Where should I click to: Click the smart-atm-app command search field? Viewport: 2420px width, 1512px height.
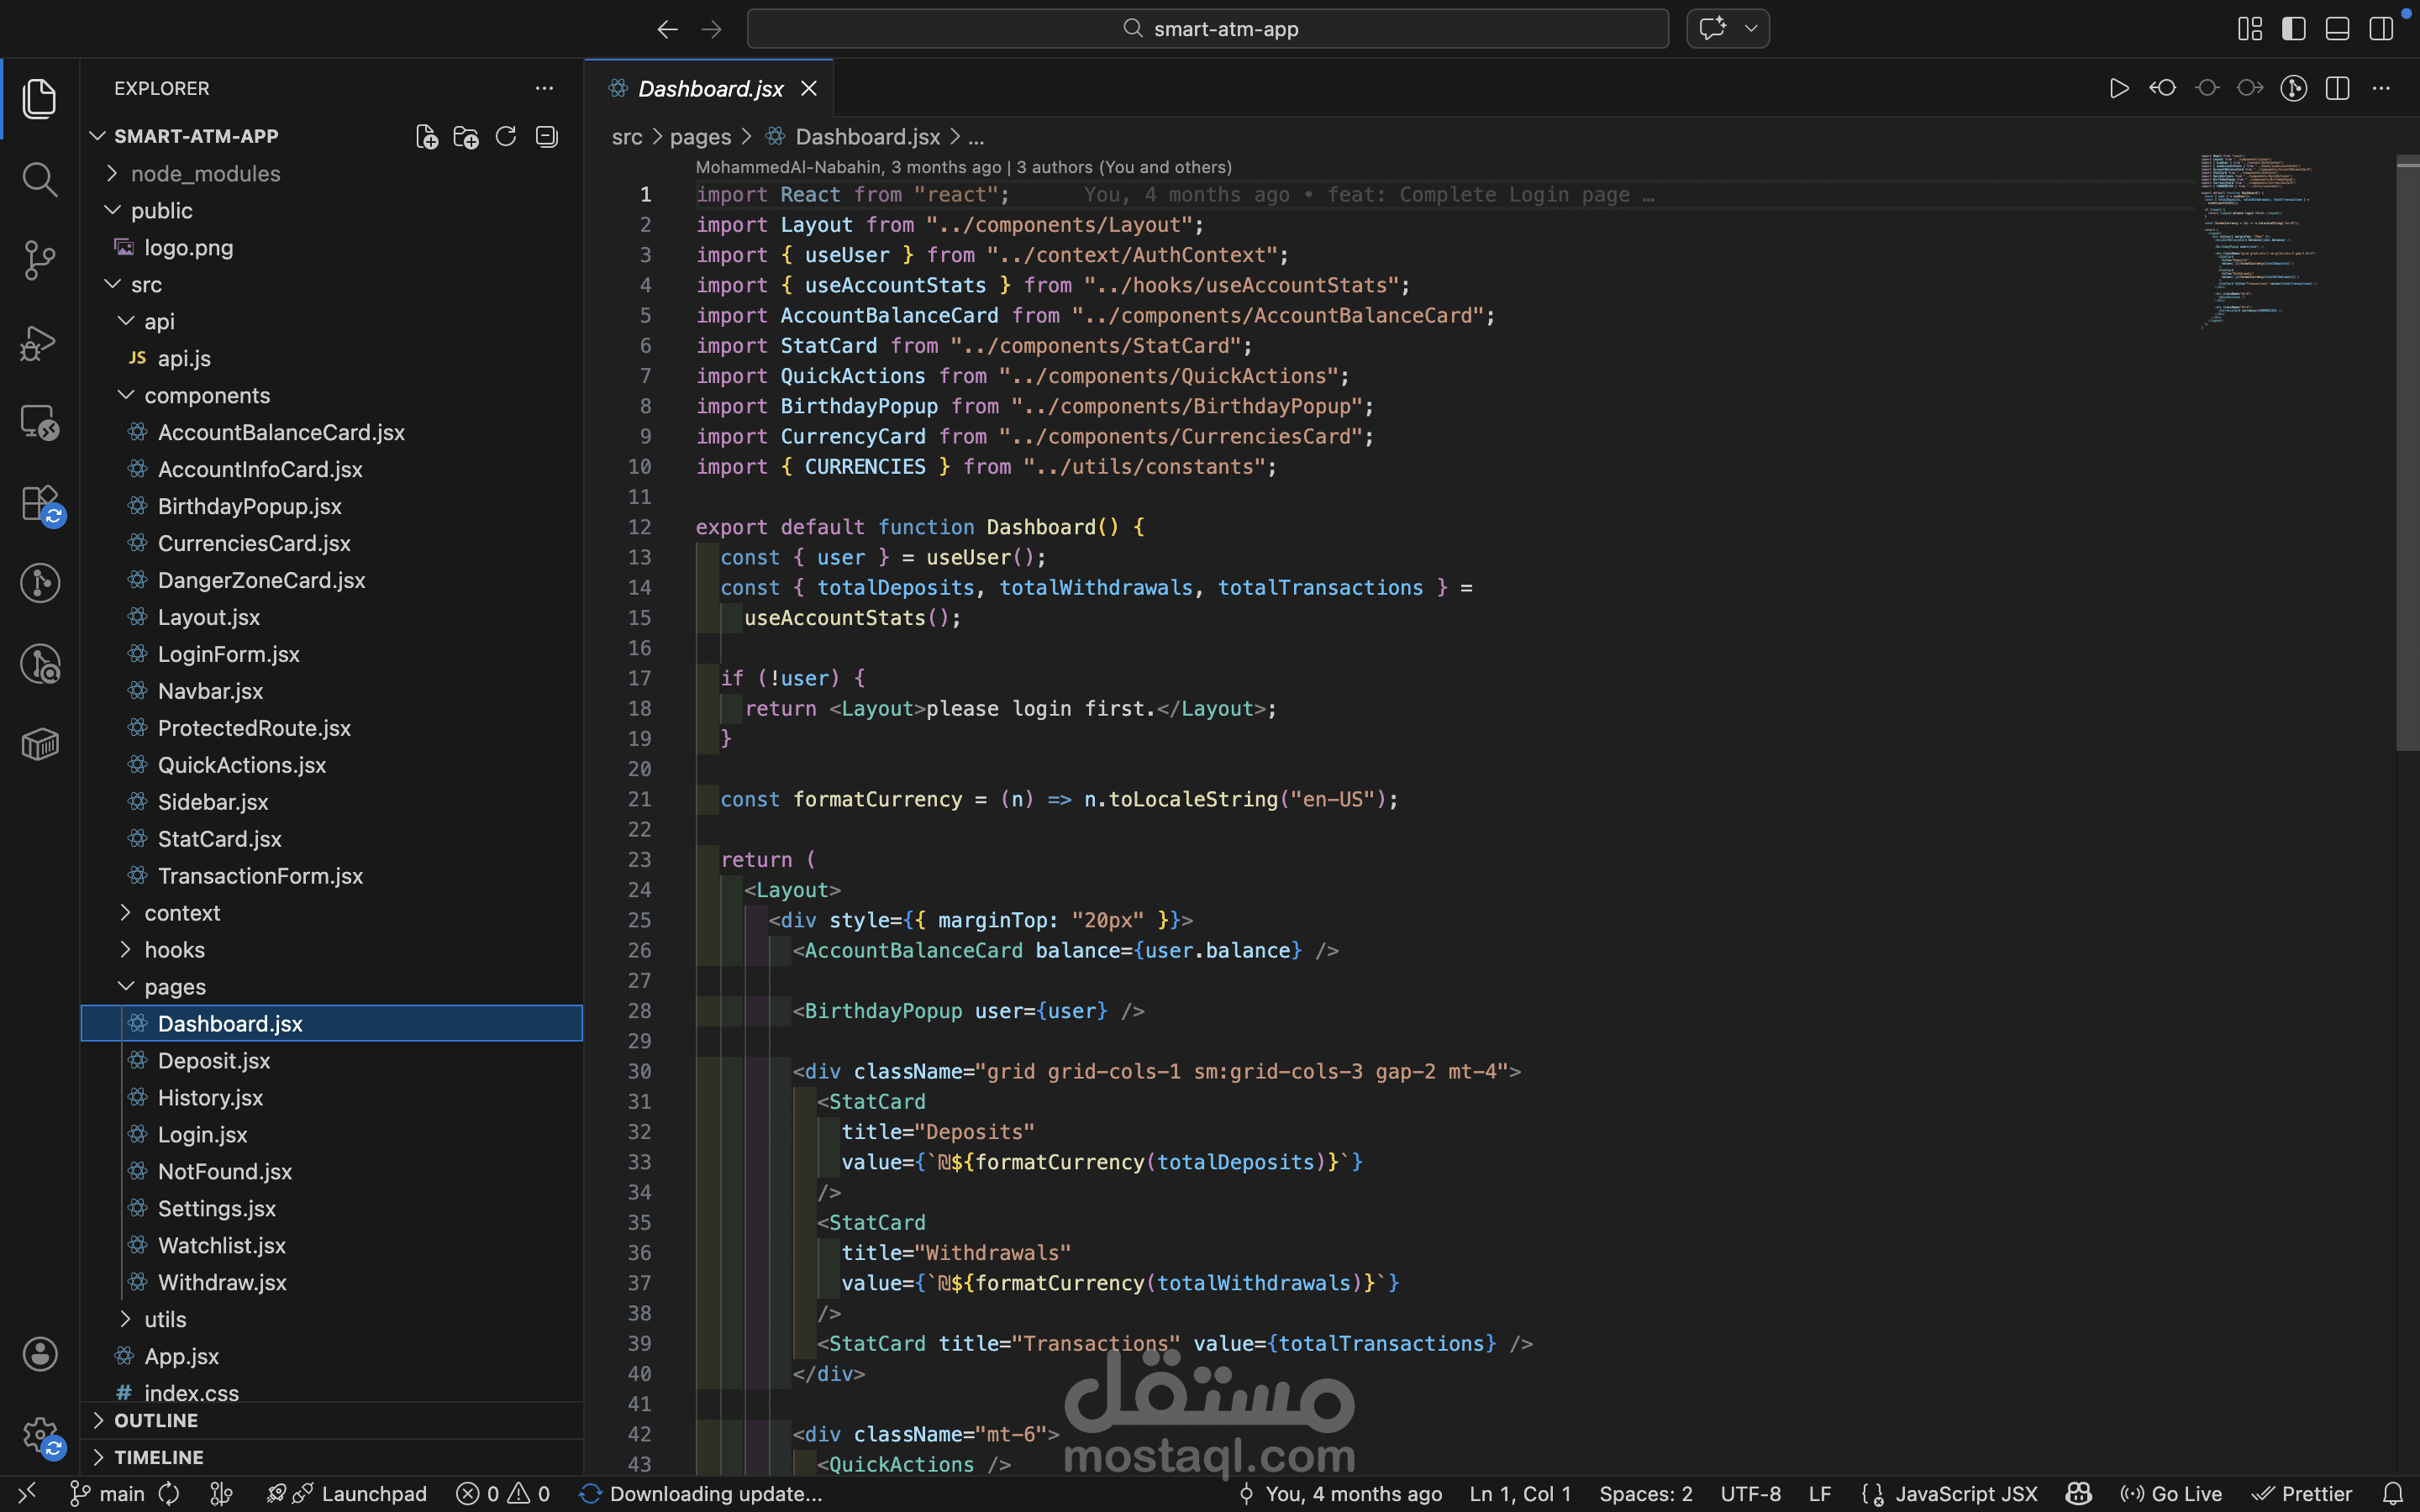(1207, 29)
